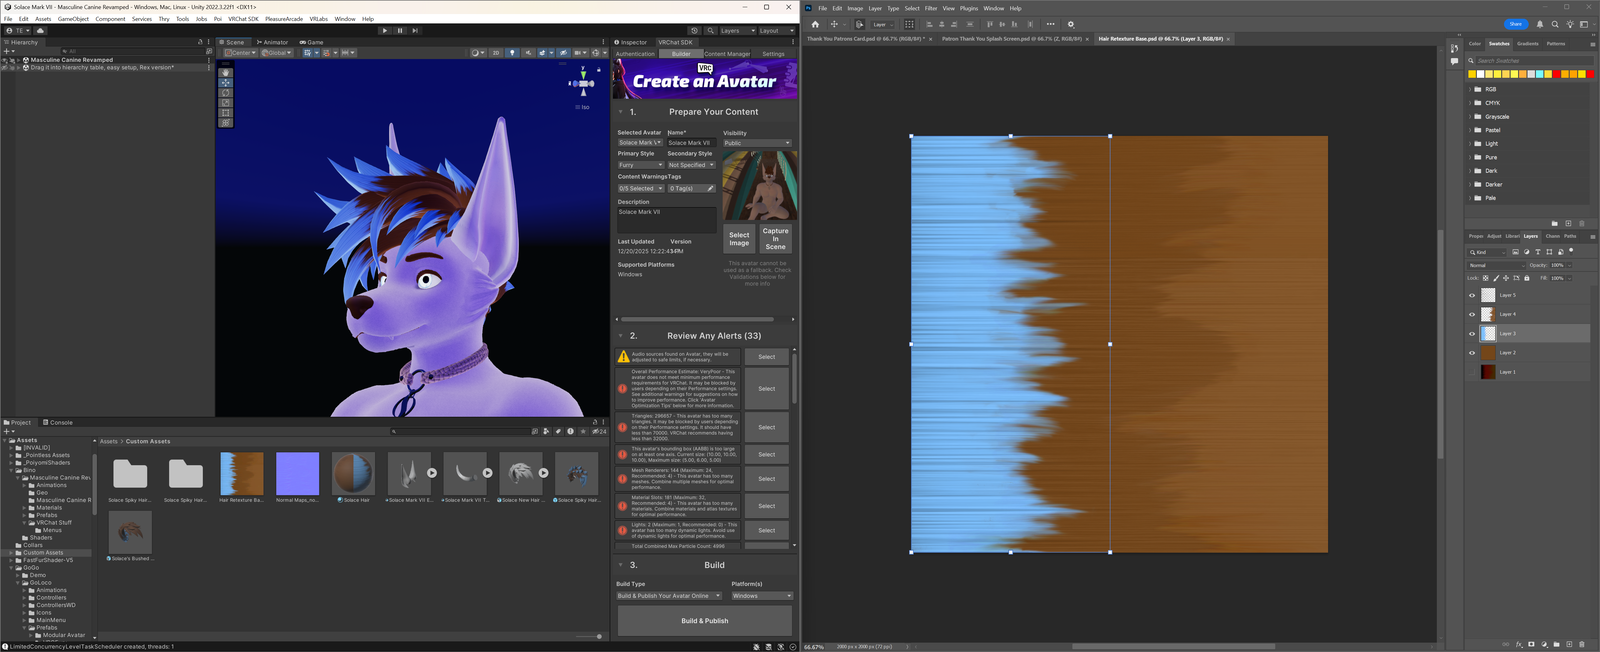
Task: Click the Build & Publish button
Action: [704, 621]
